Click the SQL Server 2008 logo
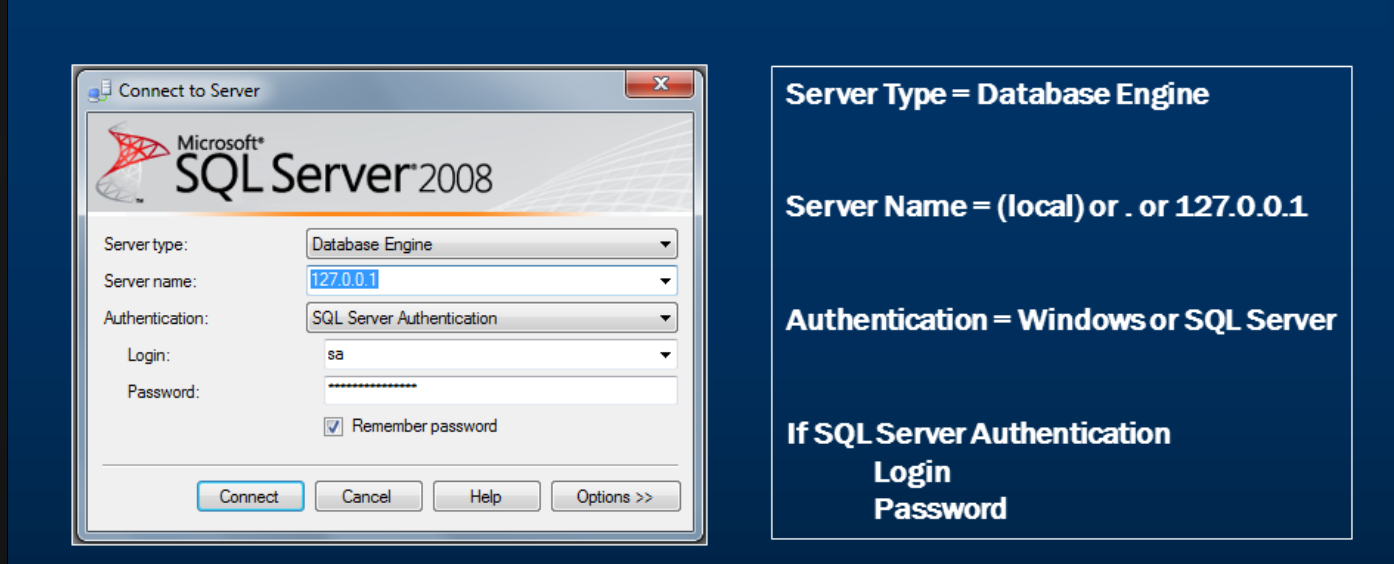Image resolution: width=1394 pixels, height=564 pixels. coord(296,164)
